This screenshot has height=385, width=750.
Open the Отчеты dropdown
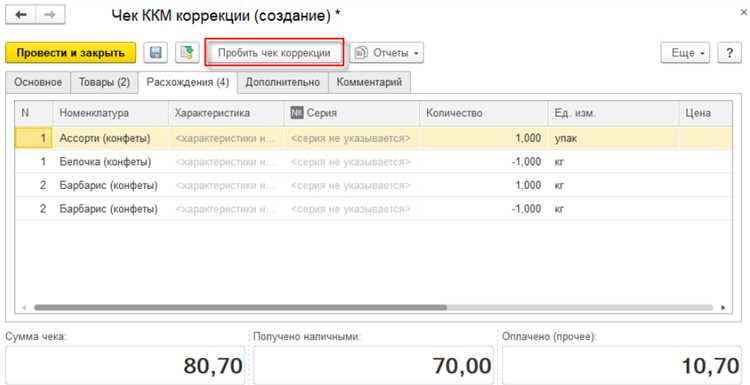[386, 53]
